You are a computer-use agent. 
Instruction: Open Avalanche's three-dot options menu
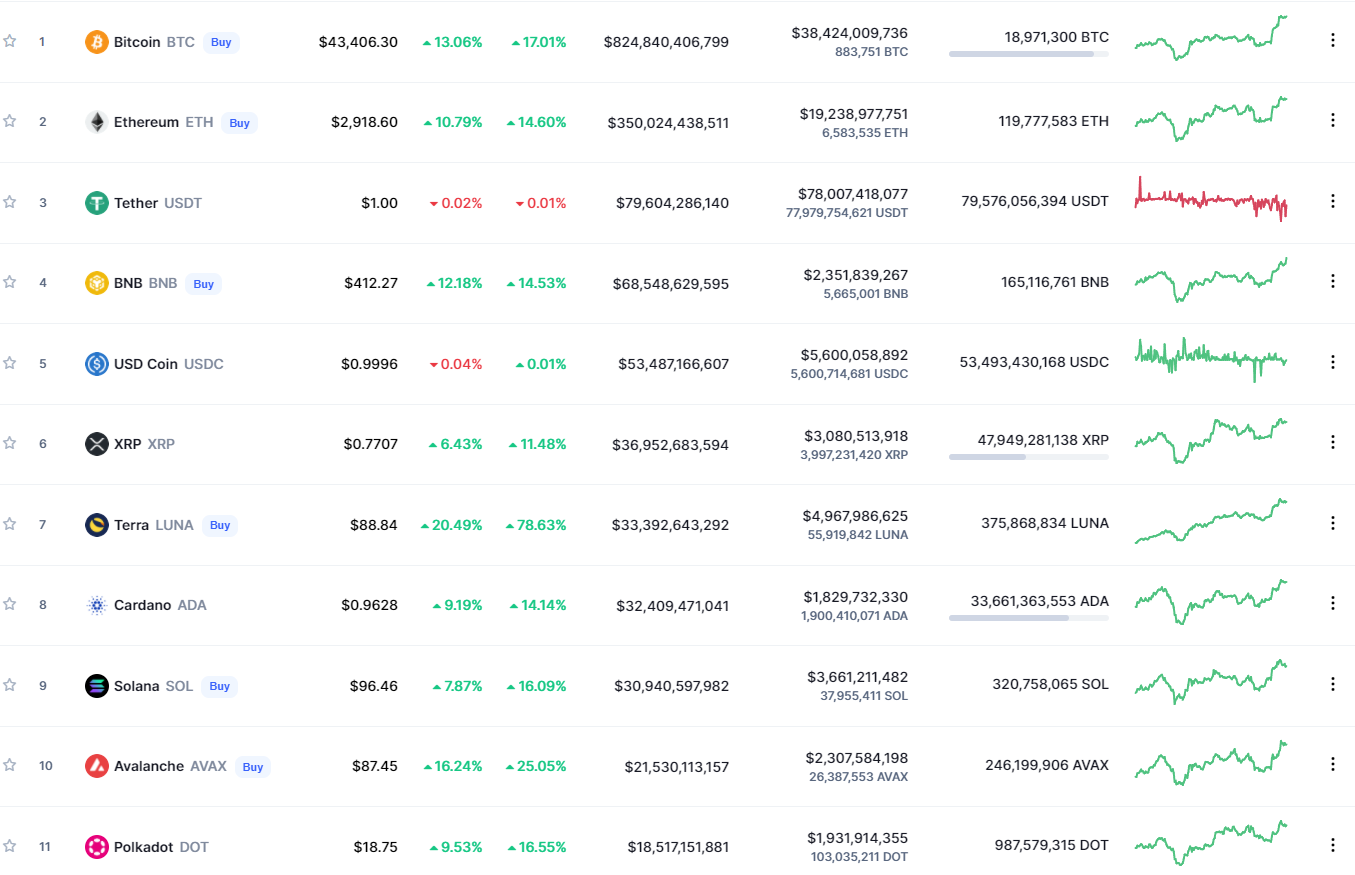pyautogui.click(x=1332, y=764)
